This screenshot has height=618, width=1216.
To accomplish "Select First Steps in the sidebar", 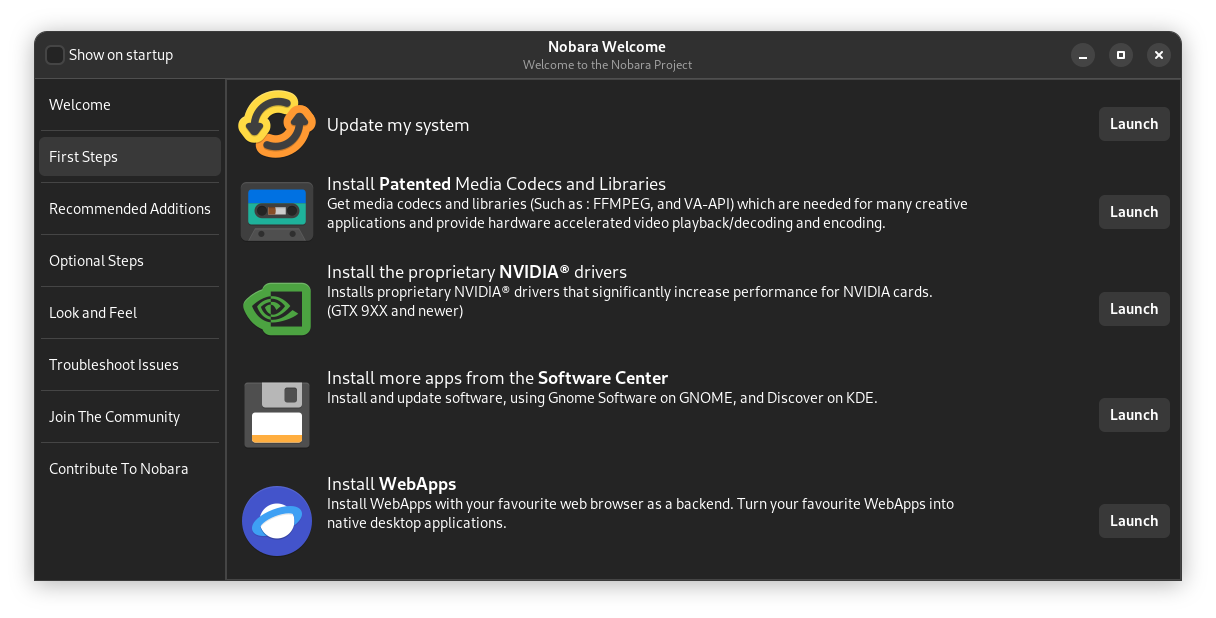I will [130, 157].
